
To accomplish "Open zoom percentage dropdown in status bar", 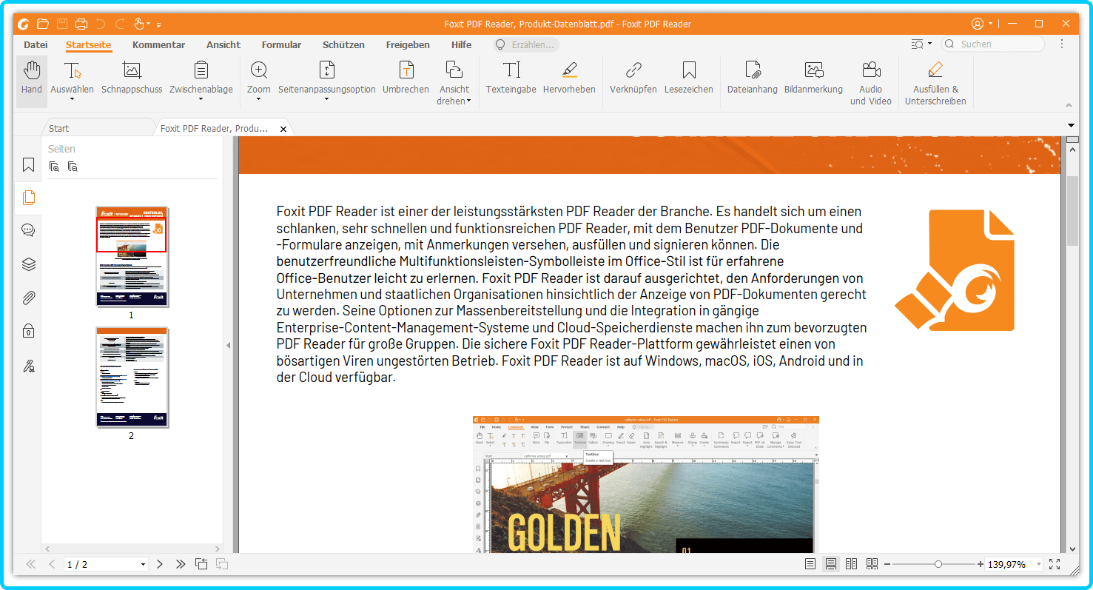I will click(1038, 565).
